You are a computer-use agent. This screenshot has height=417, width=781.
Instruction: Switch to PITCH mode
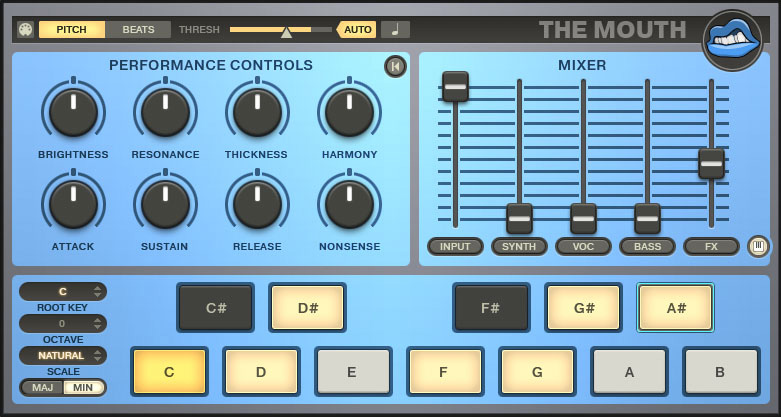72,30
